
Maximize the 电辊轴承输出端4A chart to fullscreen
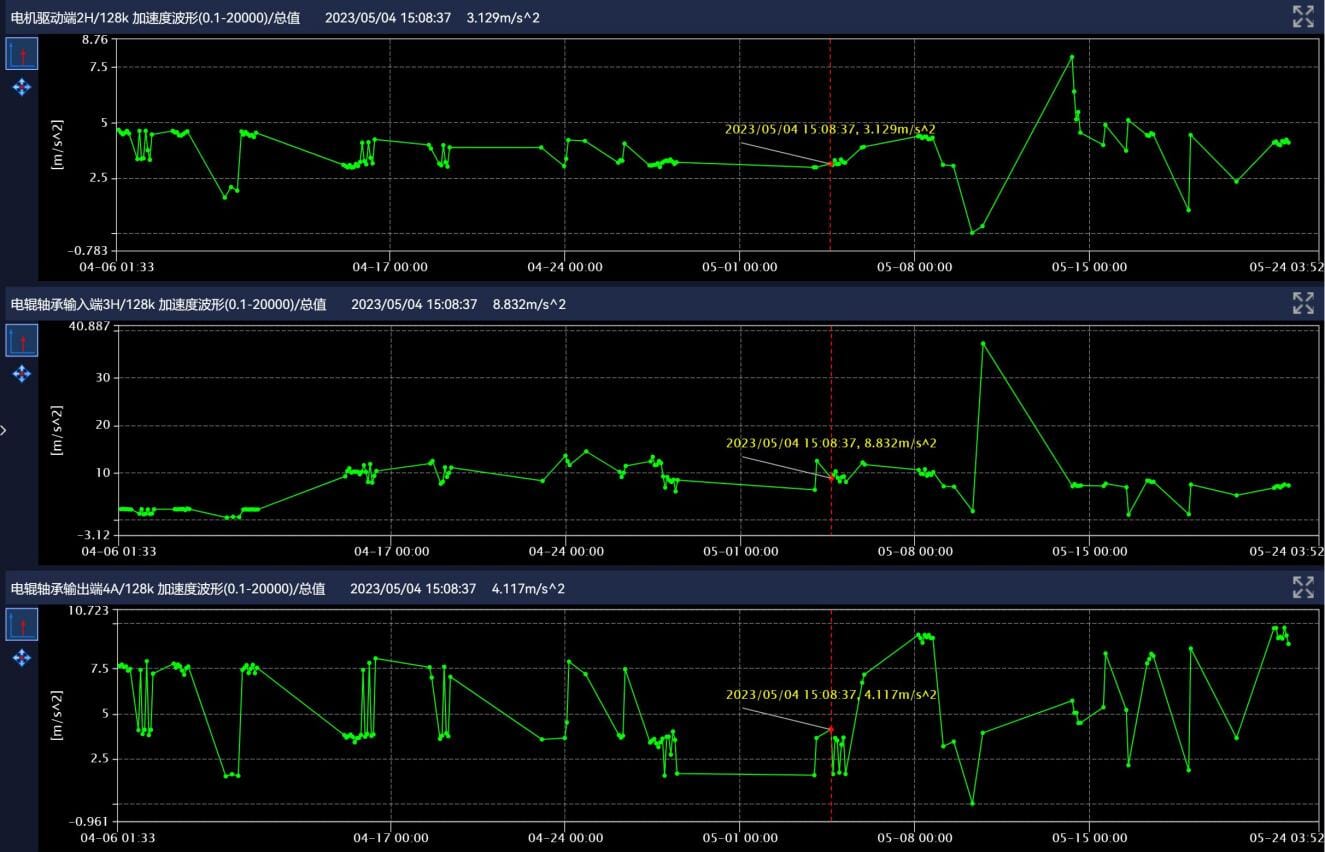1302,587
